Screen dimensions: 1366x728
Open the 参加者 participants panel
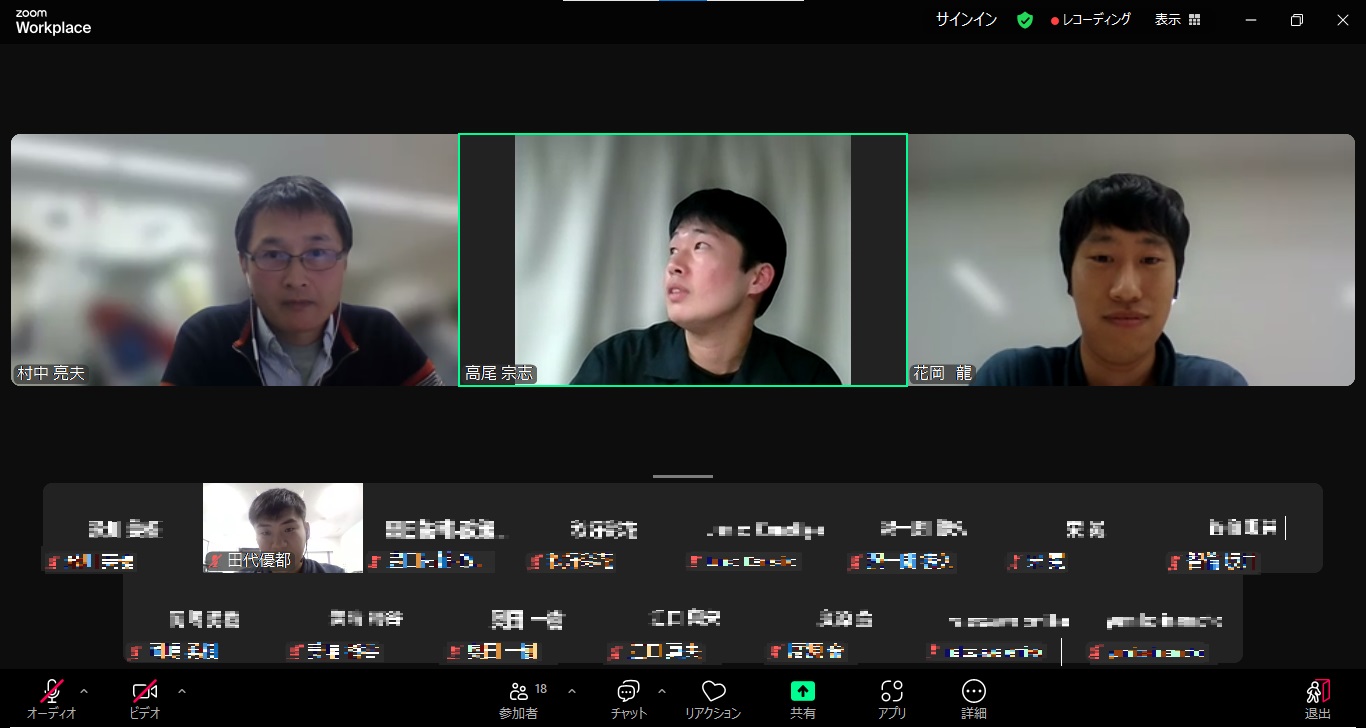click(519, 692)
